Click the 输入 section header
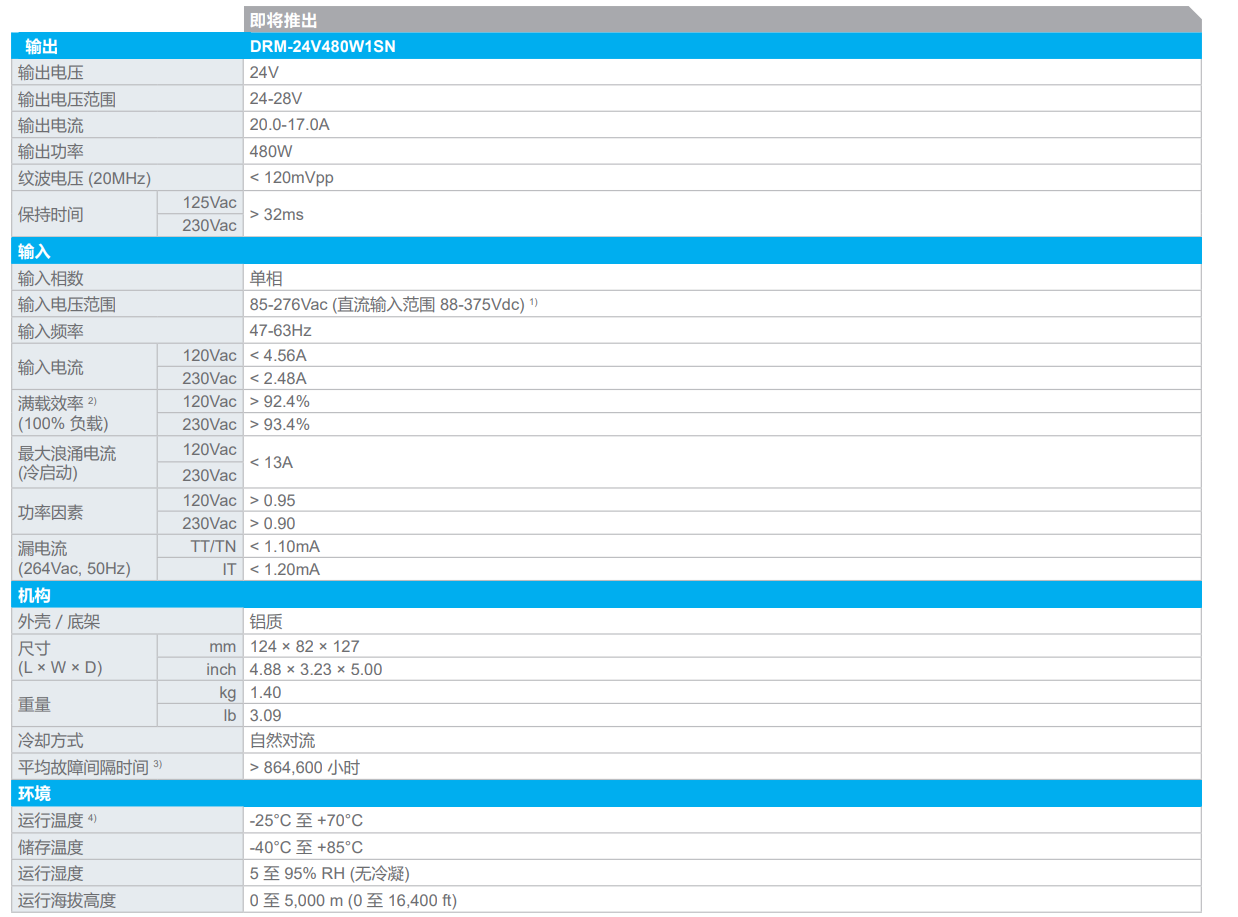Image resolution: width=1238 pixels, height=917 pixels. pyautogui.click(x=34, y=251)
